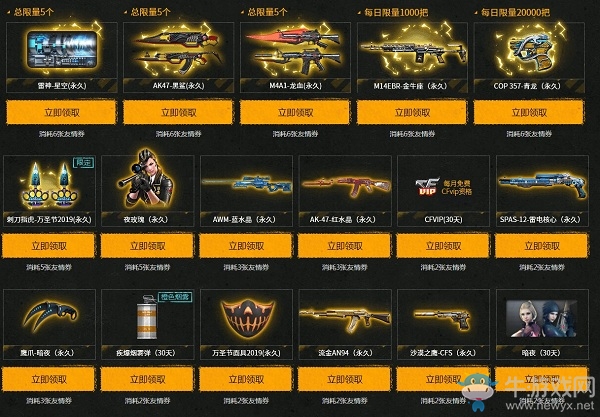Select the CFVIP badge icon
Screen dimensions: 600x417
(x=427, y=187)
